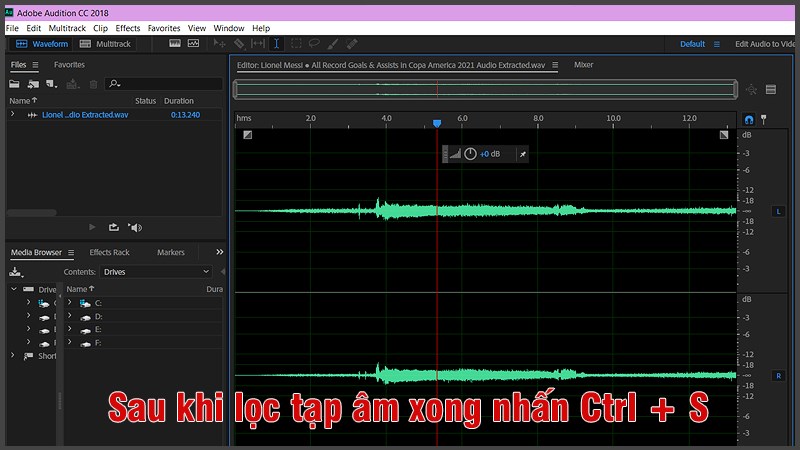Select the Paintbrush Selection tool

333,44
